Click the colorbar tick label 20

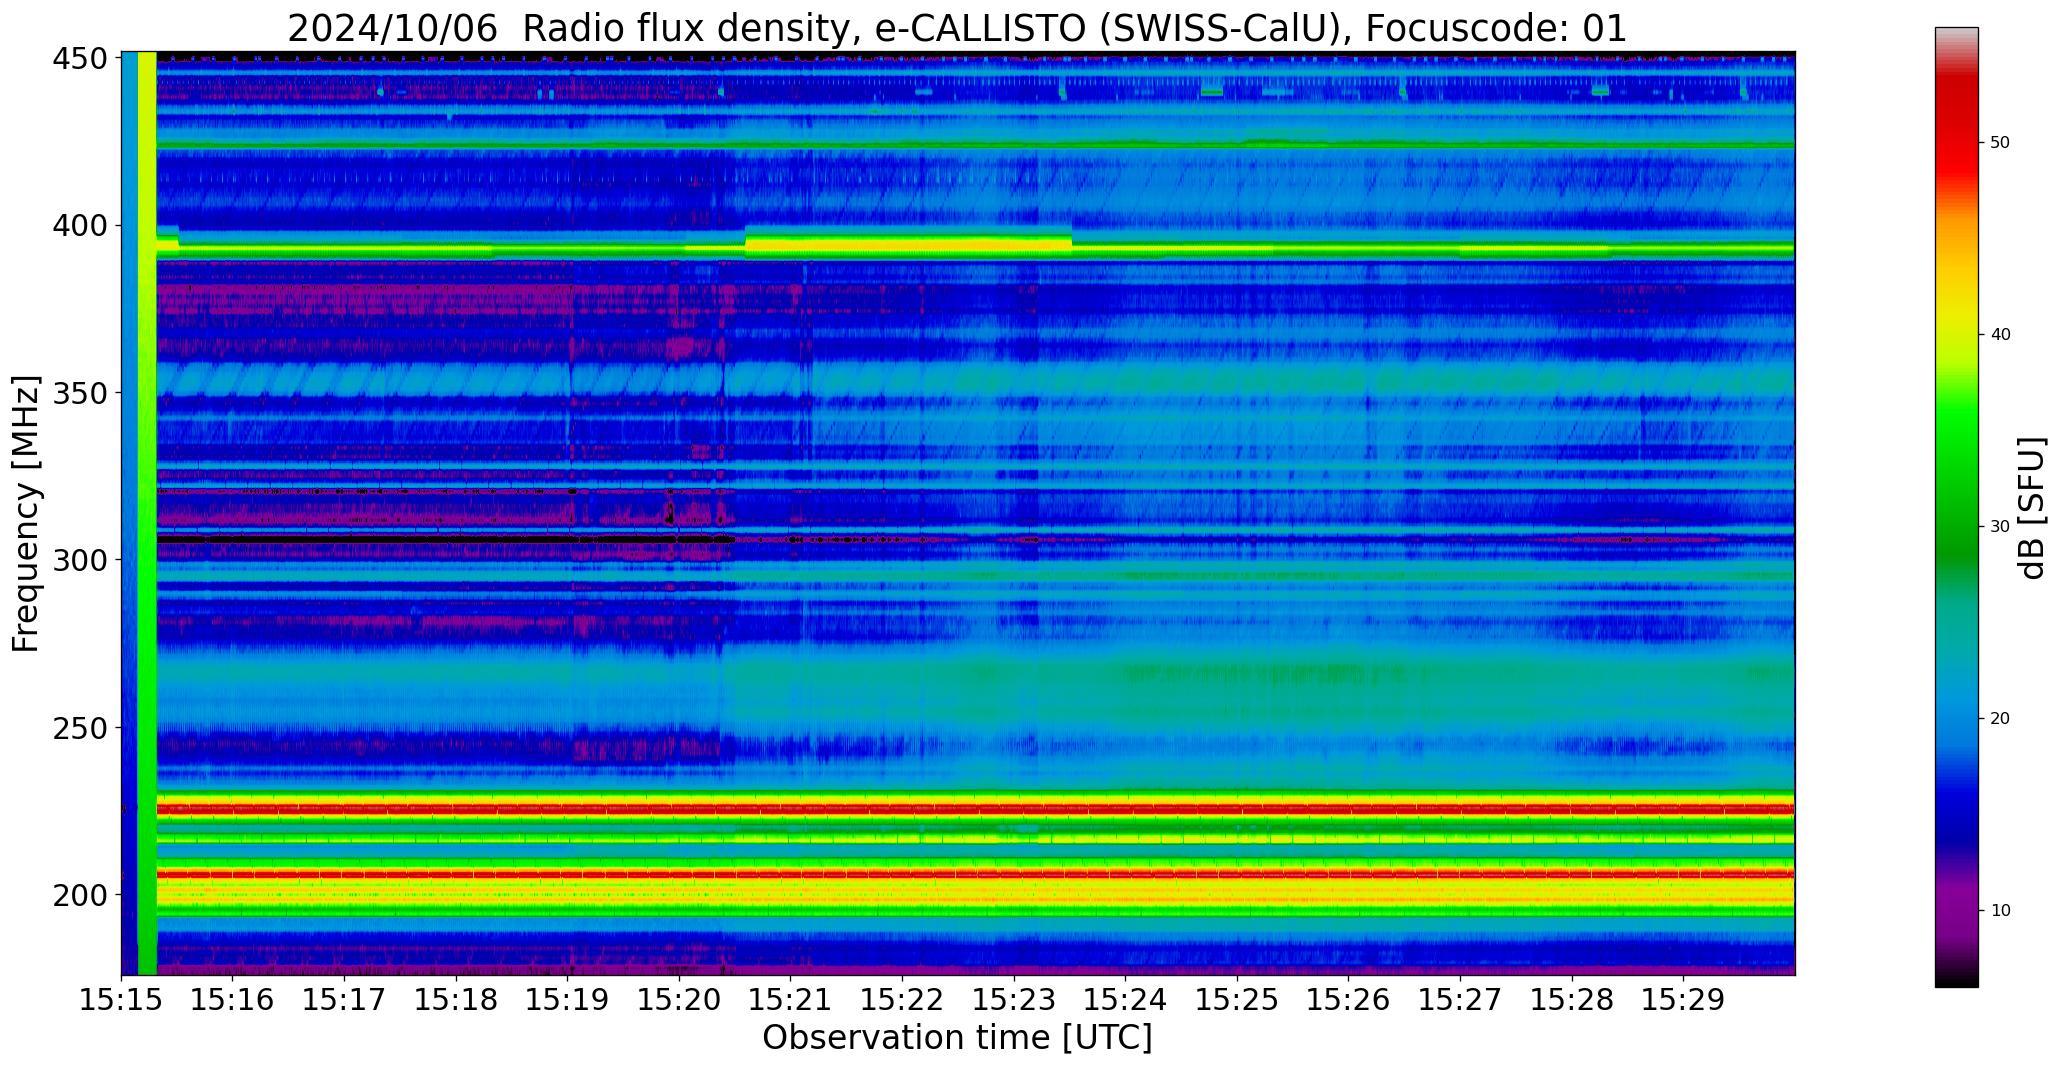click(2000, 719)
